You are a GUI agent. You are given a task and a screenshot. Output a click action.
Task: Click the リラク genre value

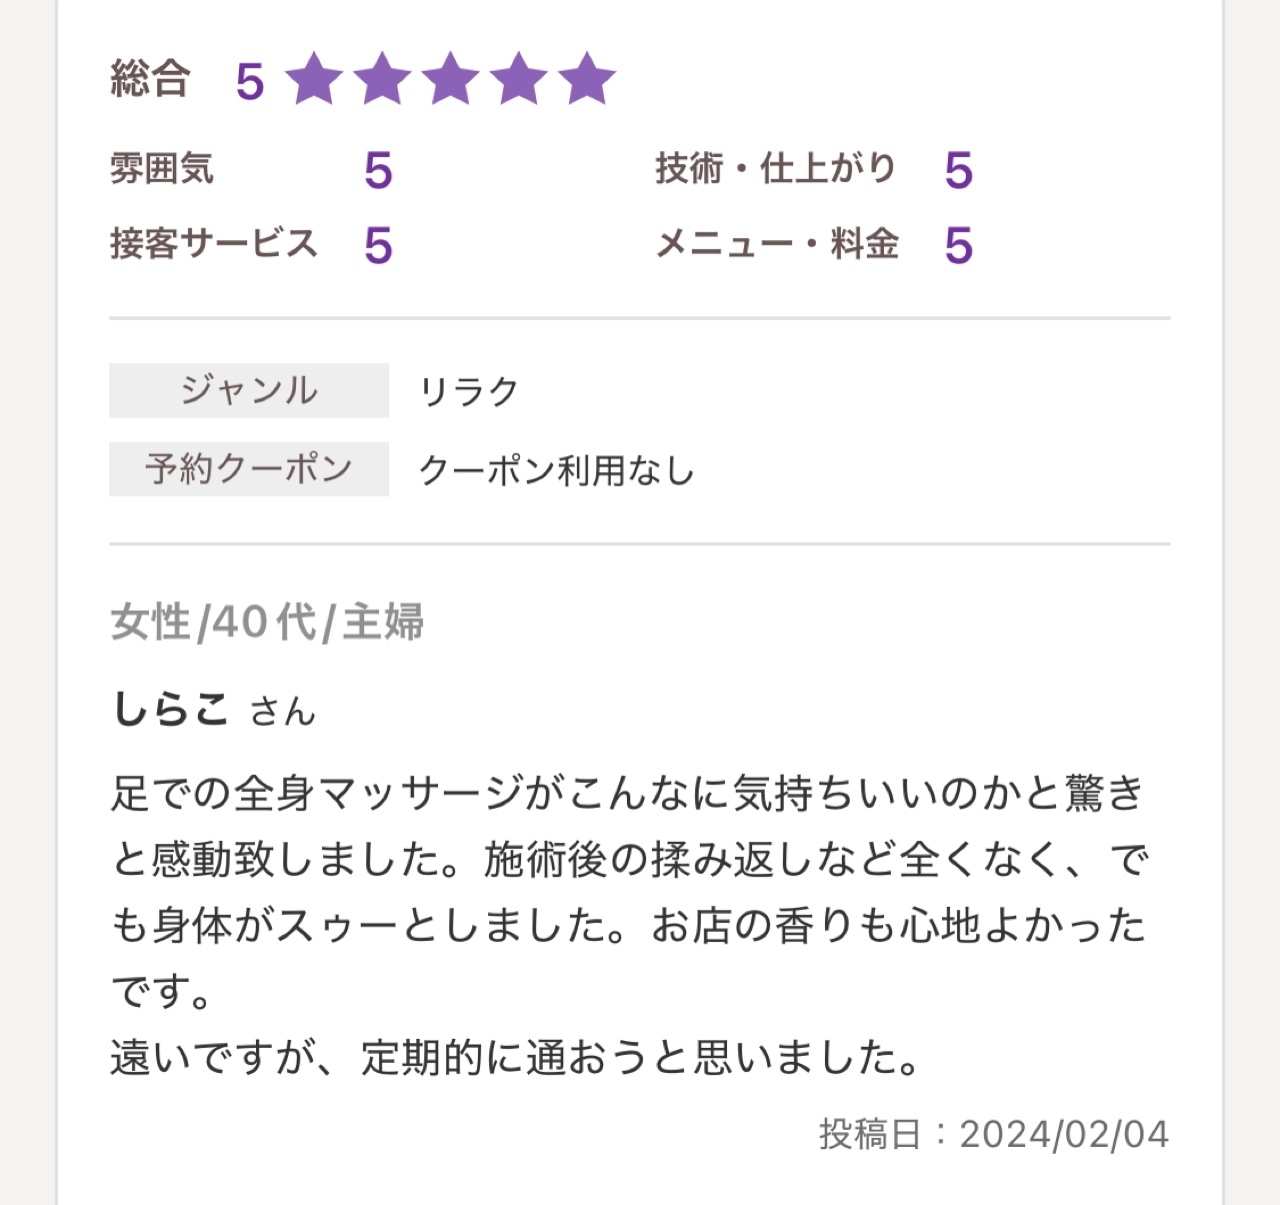pos(469,391)
